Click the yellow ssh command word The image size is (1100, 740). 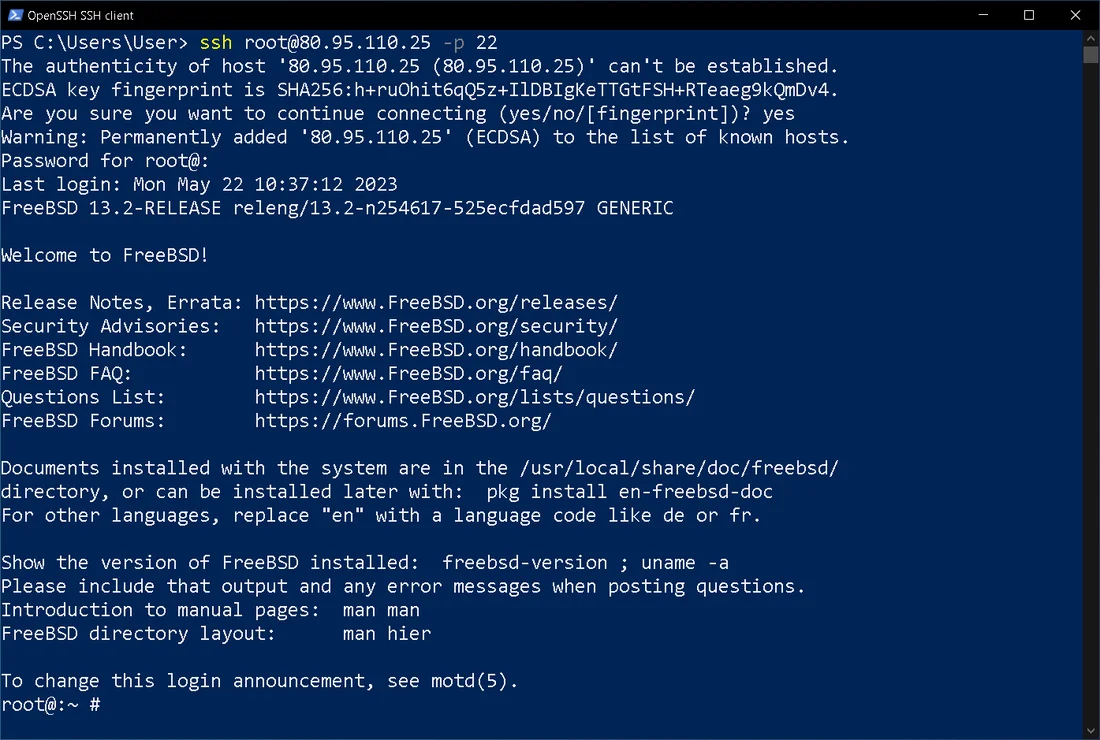(216, 43)
